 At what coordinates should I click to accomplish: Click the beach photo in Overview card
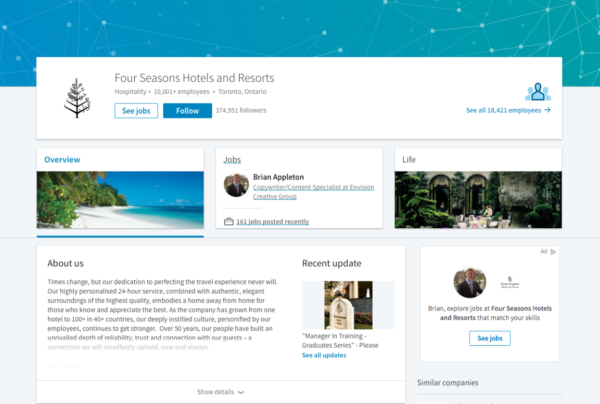tap(120, 200)
